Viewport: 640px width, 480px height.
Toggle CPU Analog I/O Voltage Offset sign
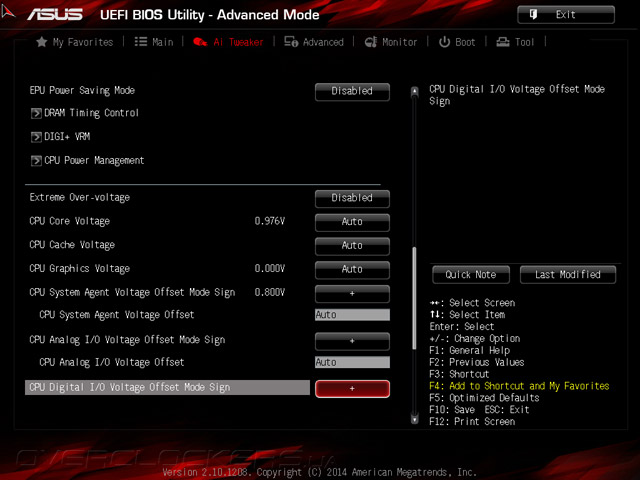(352, 341)
